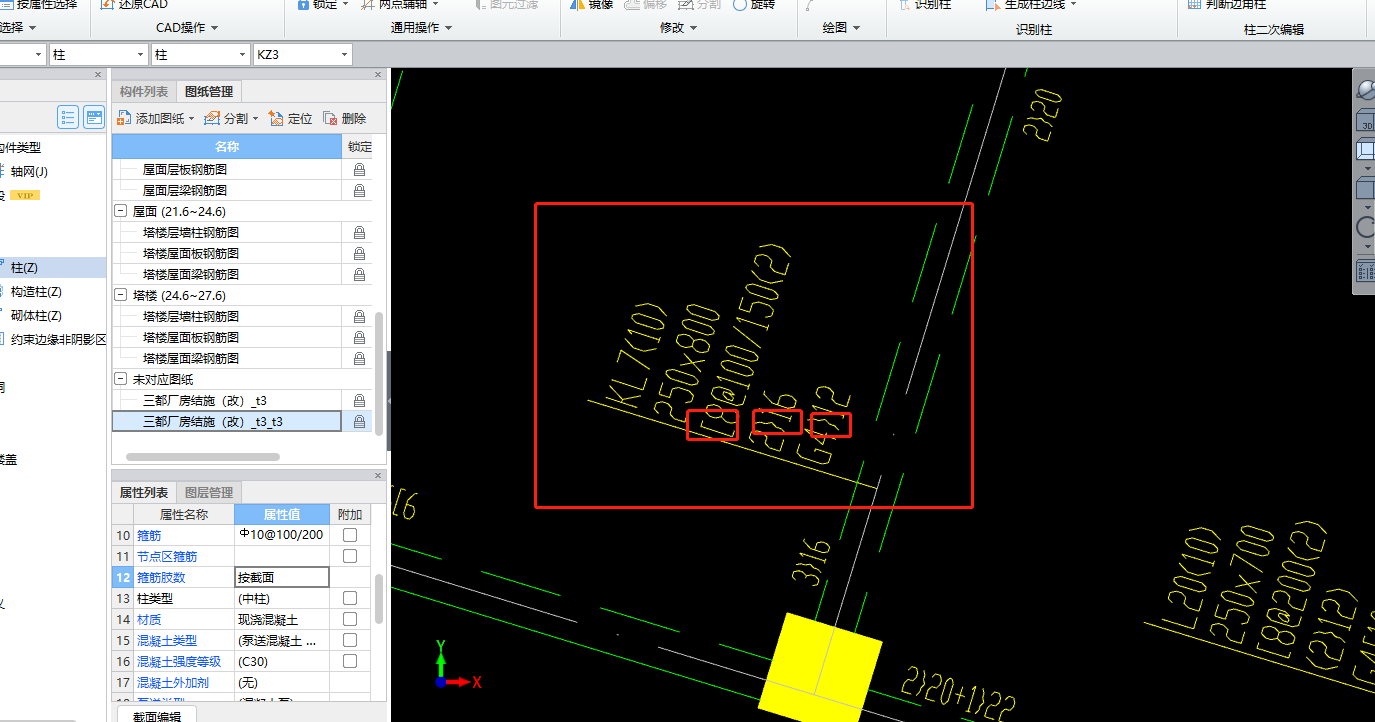
Task: Toggle lock for 屋面层梁钢筋图
Action: 359,190
